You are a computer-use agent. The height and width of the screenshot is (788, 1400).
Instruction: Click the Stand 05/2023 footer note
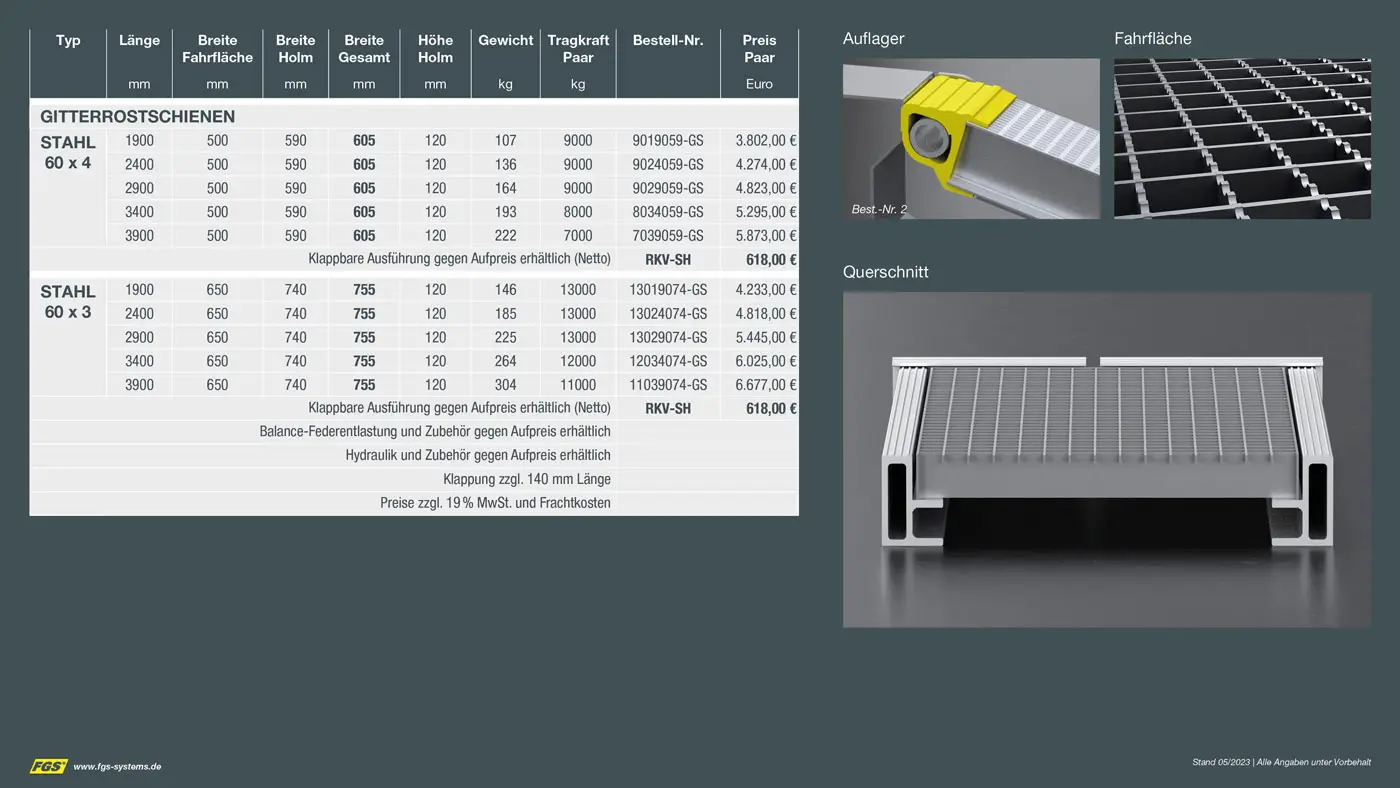[x=1281, y=763]
